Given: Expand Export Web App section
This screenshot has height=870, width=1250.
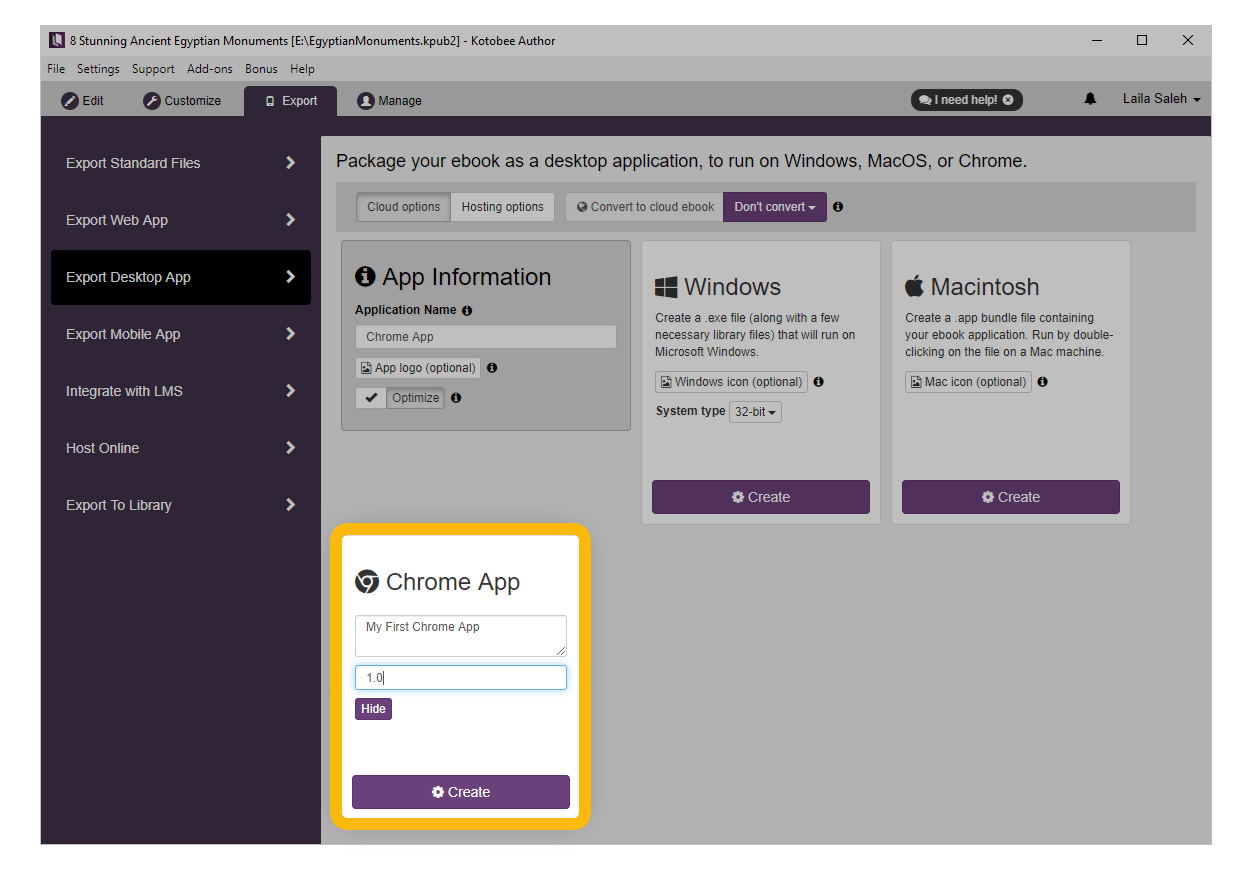Looking at the screenshot, I should (181, 220).
